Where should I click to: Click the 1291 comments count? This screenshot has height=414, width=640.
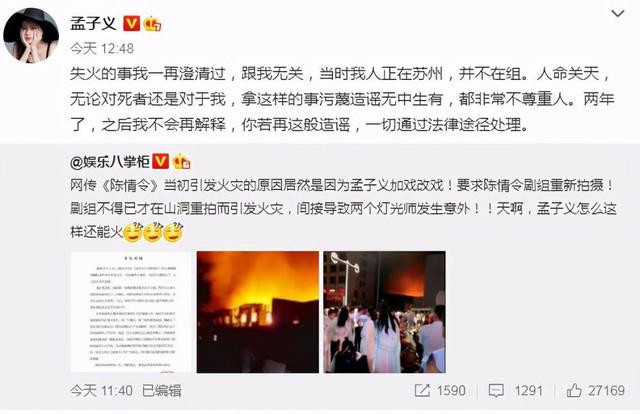[528, 391]
